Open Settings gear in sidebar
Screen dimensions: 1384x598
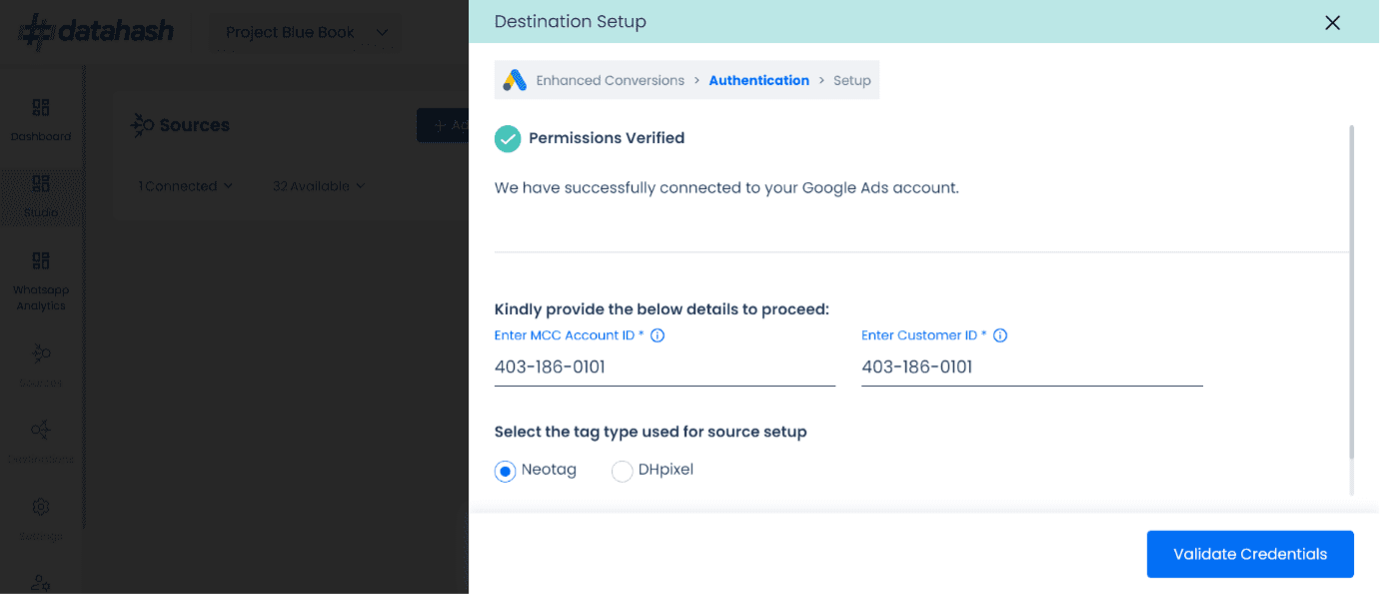41,507
